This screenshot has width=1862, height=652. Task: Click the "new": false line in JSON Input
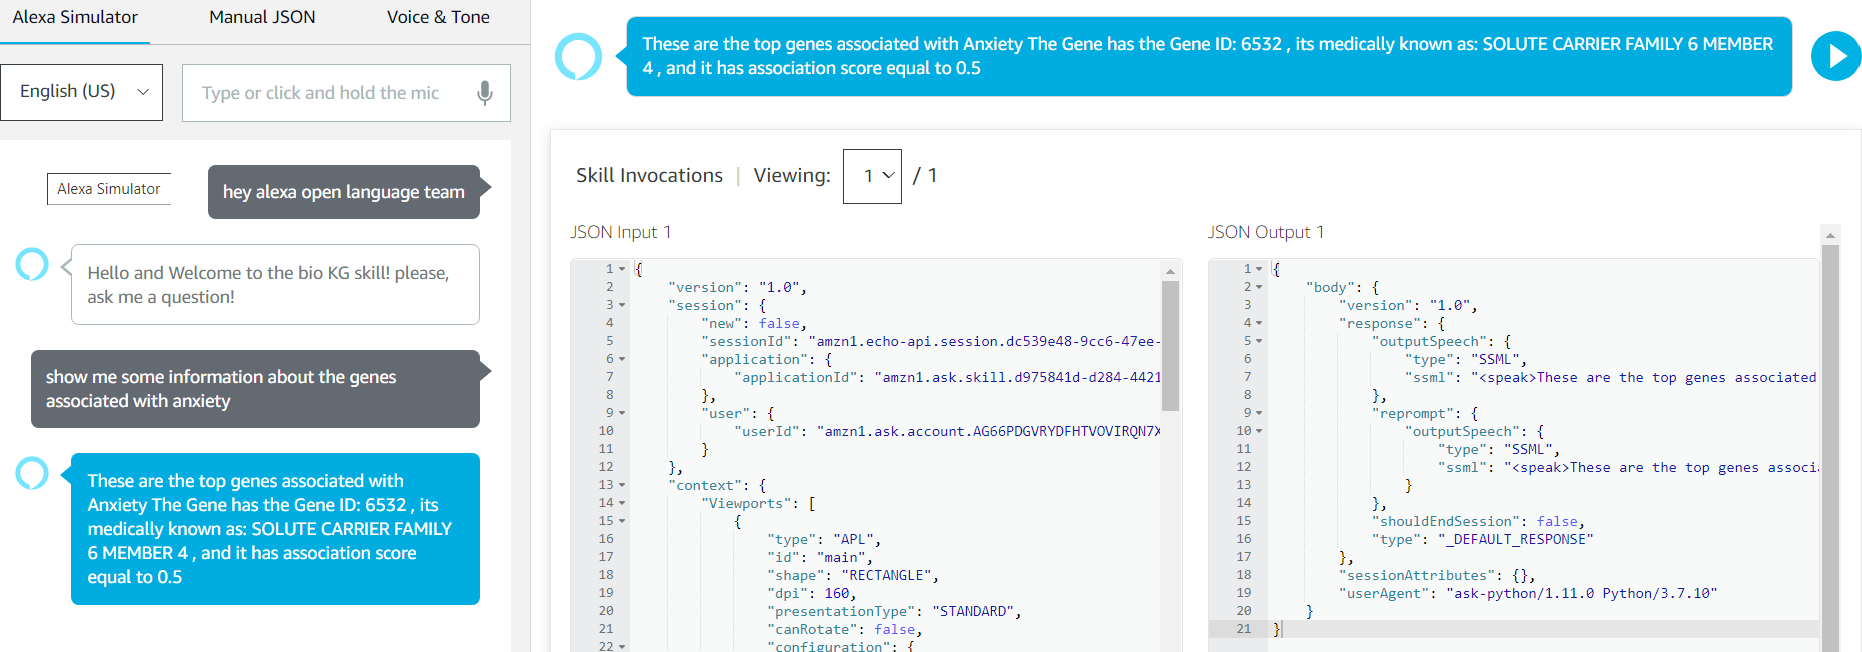(754, 323)
